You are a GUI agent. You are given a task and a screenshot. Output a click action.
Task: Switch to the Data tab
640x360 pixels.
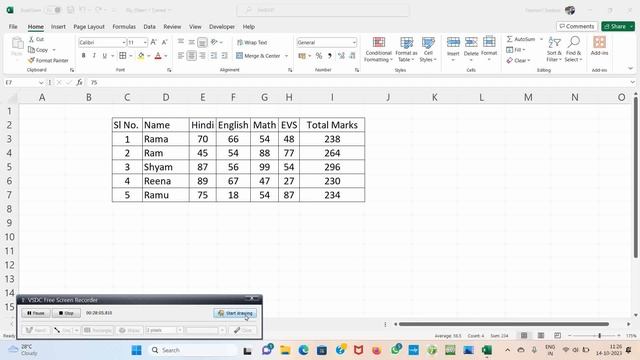149,27
